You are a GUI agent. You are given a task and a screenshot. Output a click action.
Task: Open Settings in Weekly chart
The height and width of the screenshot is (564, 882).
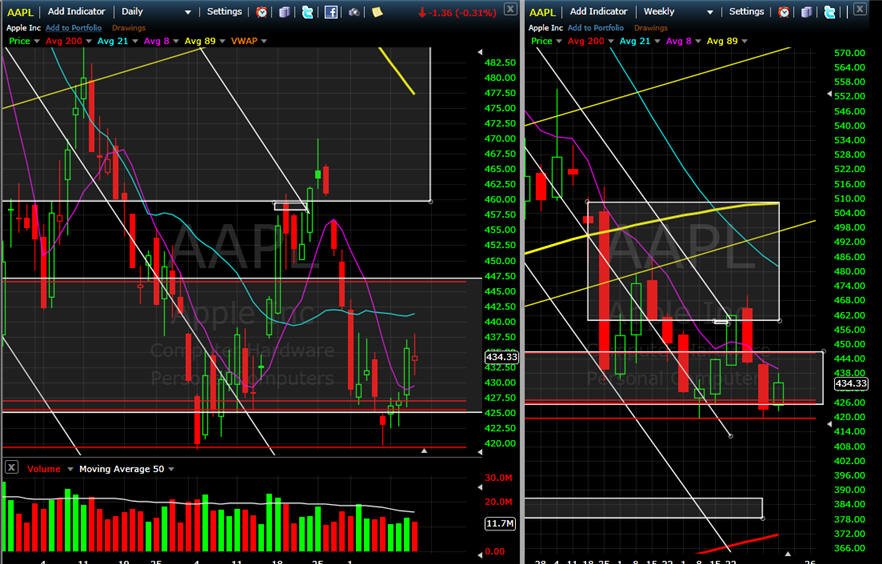pos(746,11)
